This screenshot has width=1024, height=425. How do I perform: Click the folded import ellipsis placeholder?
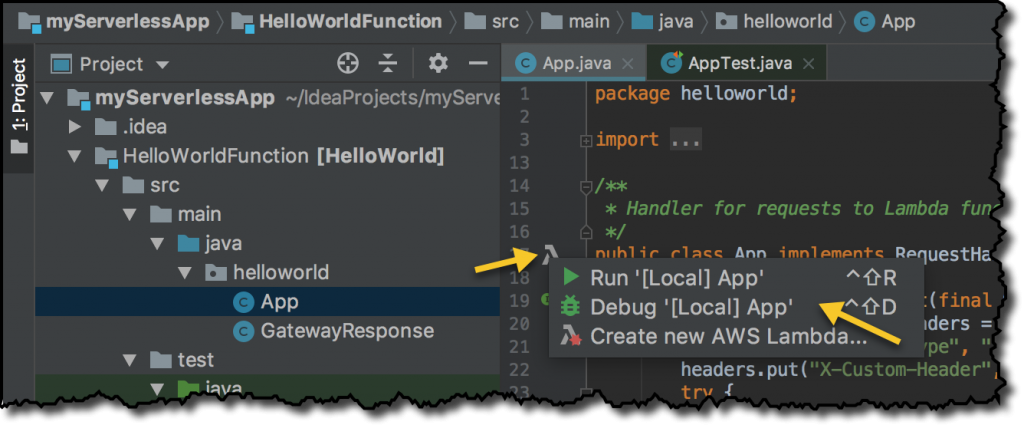coord(685,140)
